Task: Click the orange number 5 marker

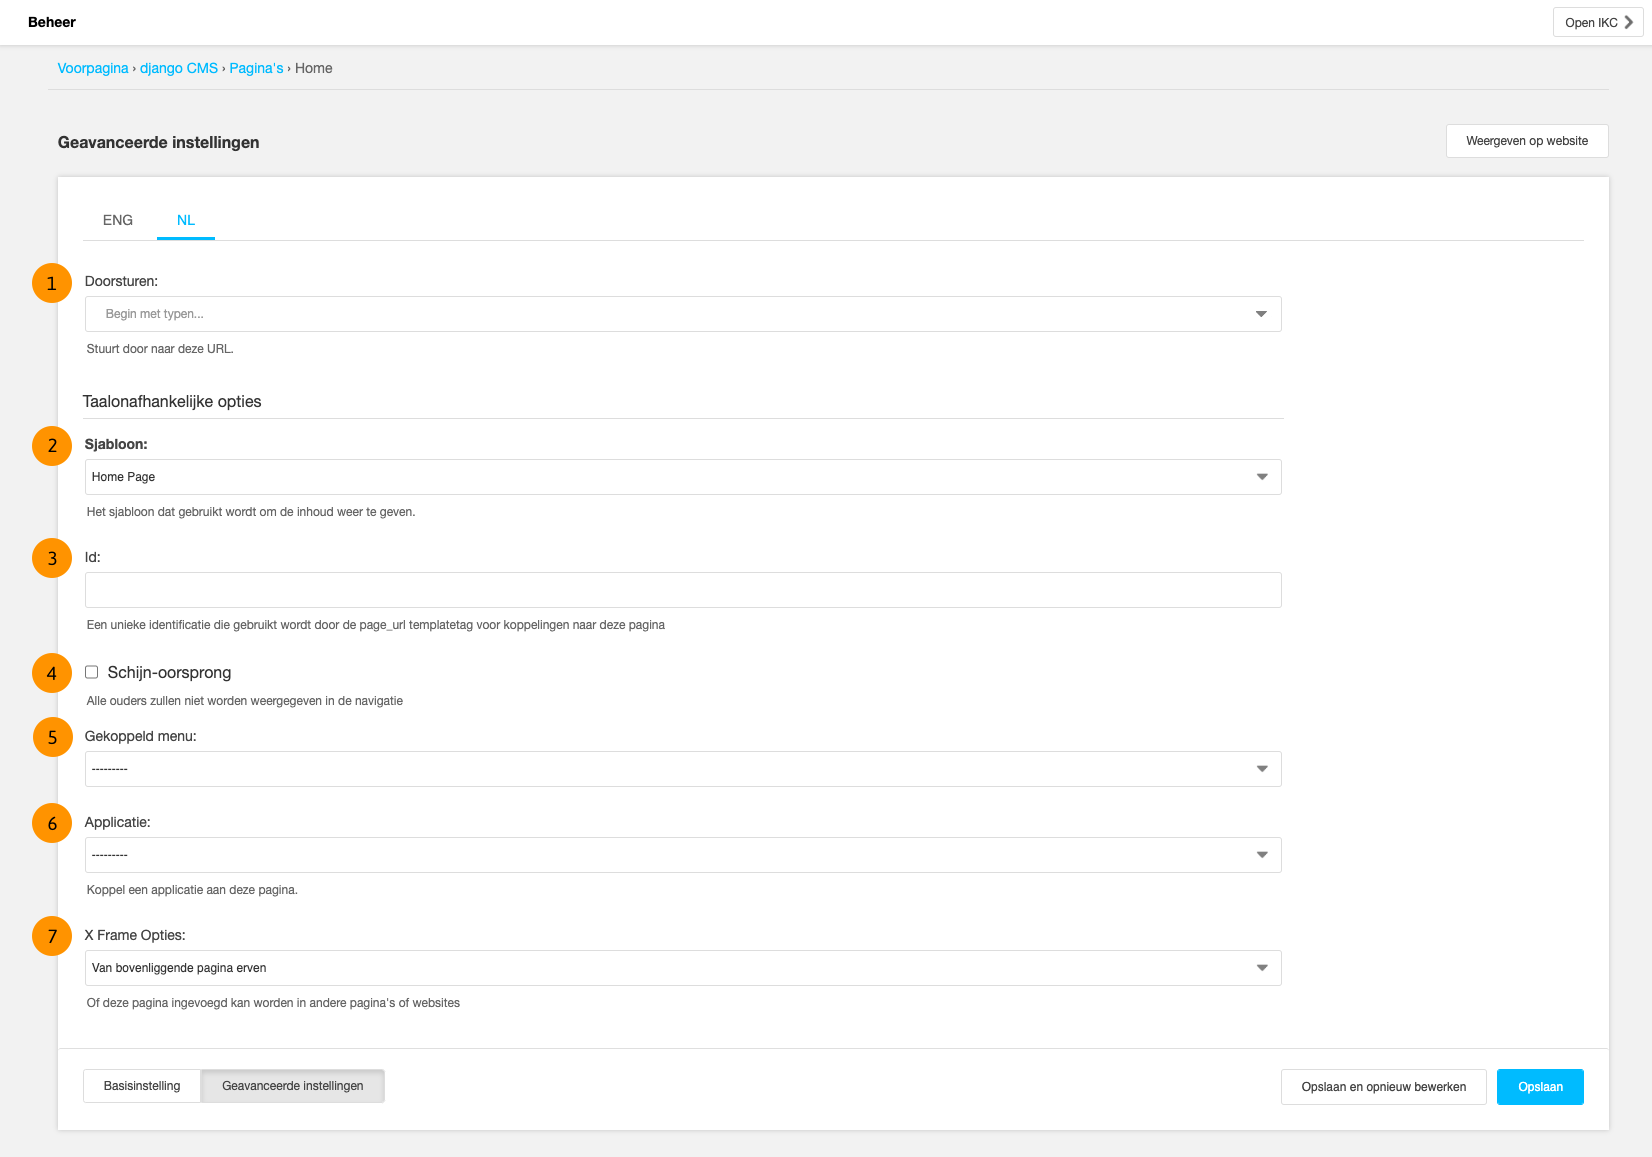Action: tap(52, 738)
